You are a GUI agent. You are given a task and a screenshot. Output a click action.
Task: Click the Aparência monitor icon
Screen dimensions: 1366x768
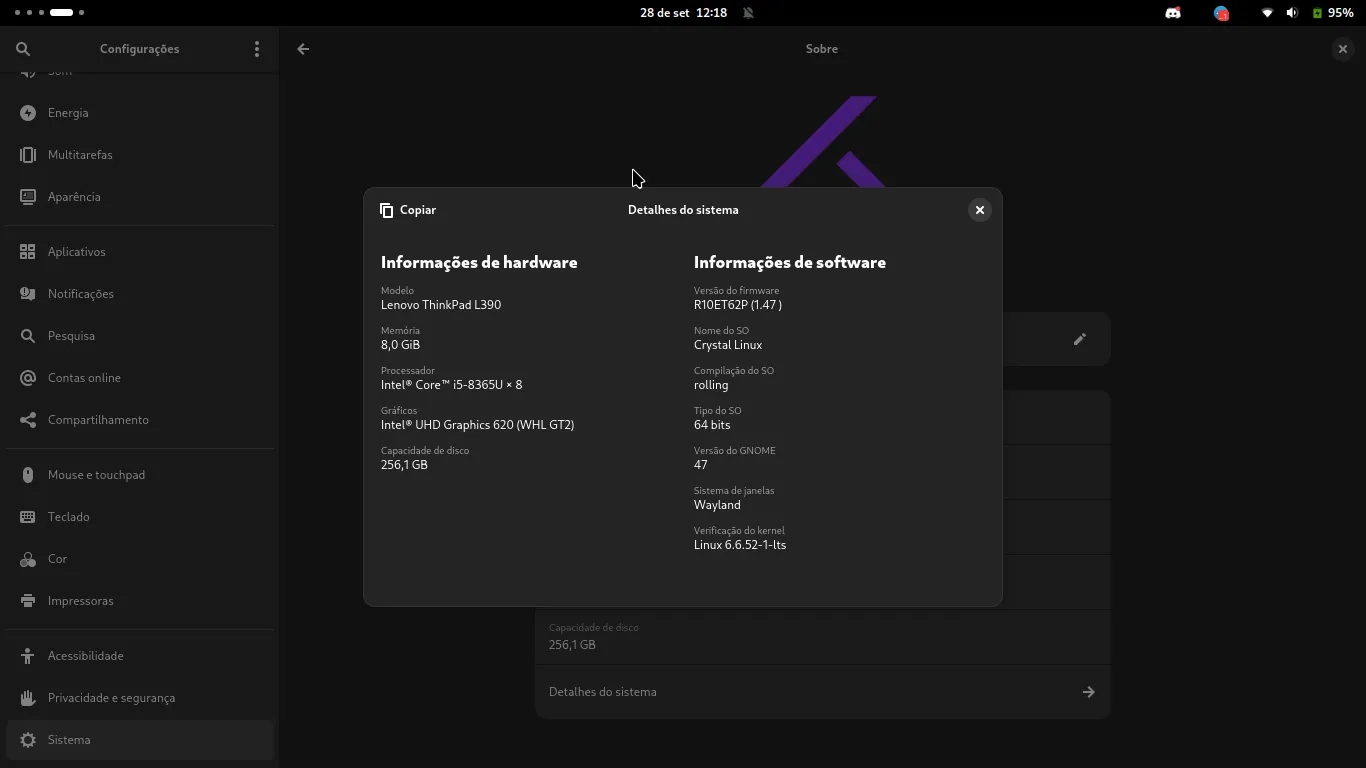[x=28, y=197]
